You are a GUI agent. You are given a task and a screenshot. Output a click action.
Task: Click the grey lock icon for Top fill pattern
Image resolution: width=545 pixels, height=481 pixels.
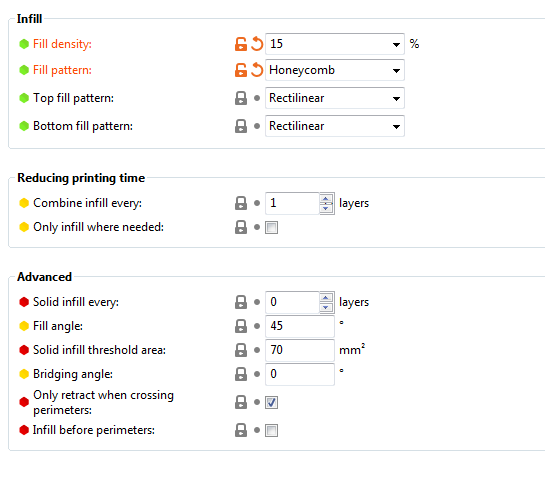[241, 98]
